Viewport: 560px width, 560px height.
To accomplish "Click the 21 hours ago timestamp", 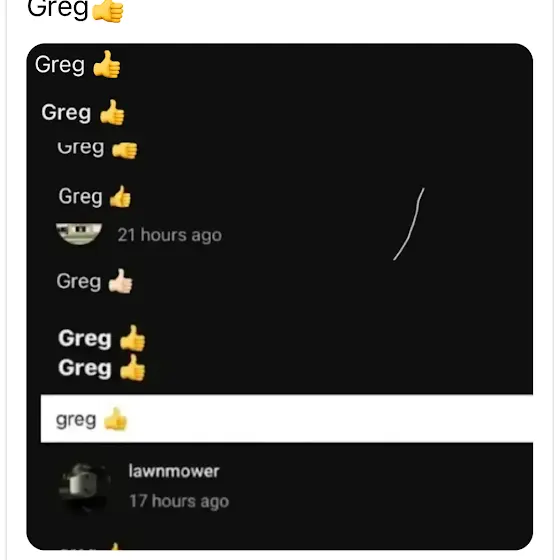I will (x=170, y=235).
